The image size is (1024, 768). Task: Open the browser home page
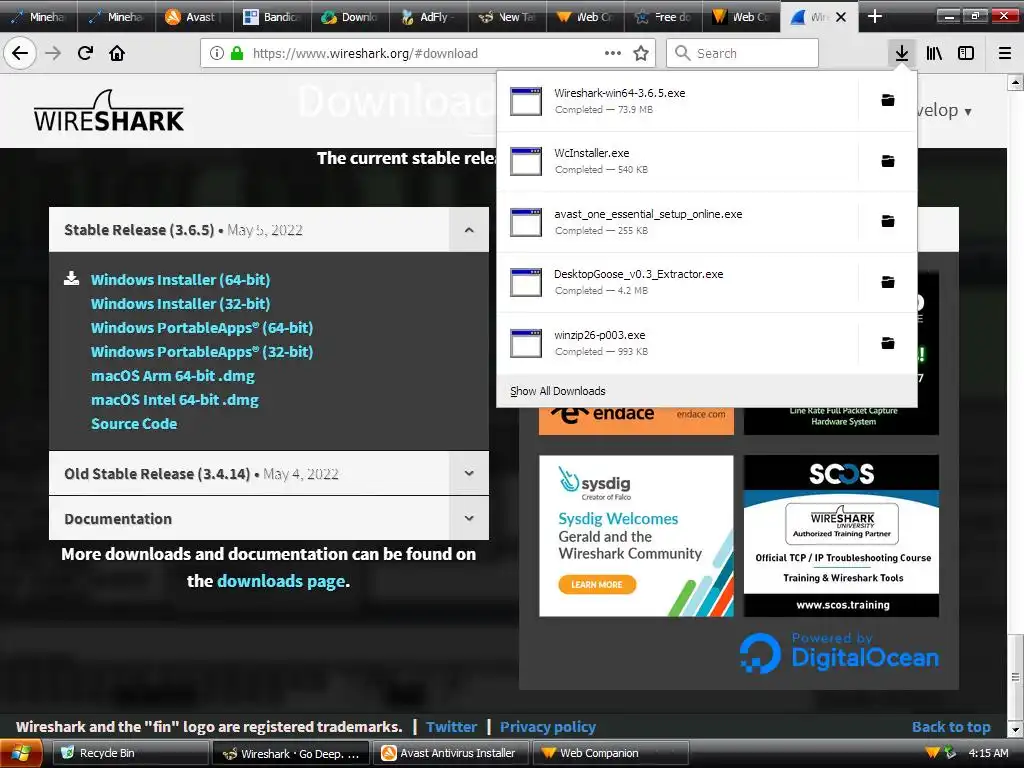coord(117,53)
